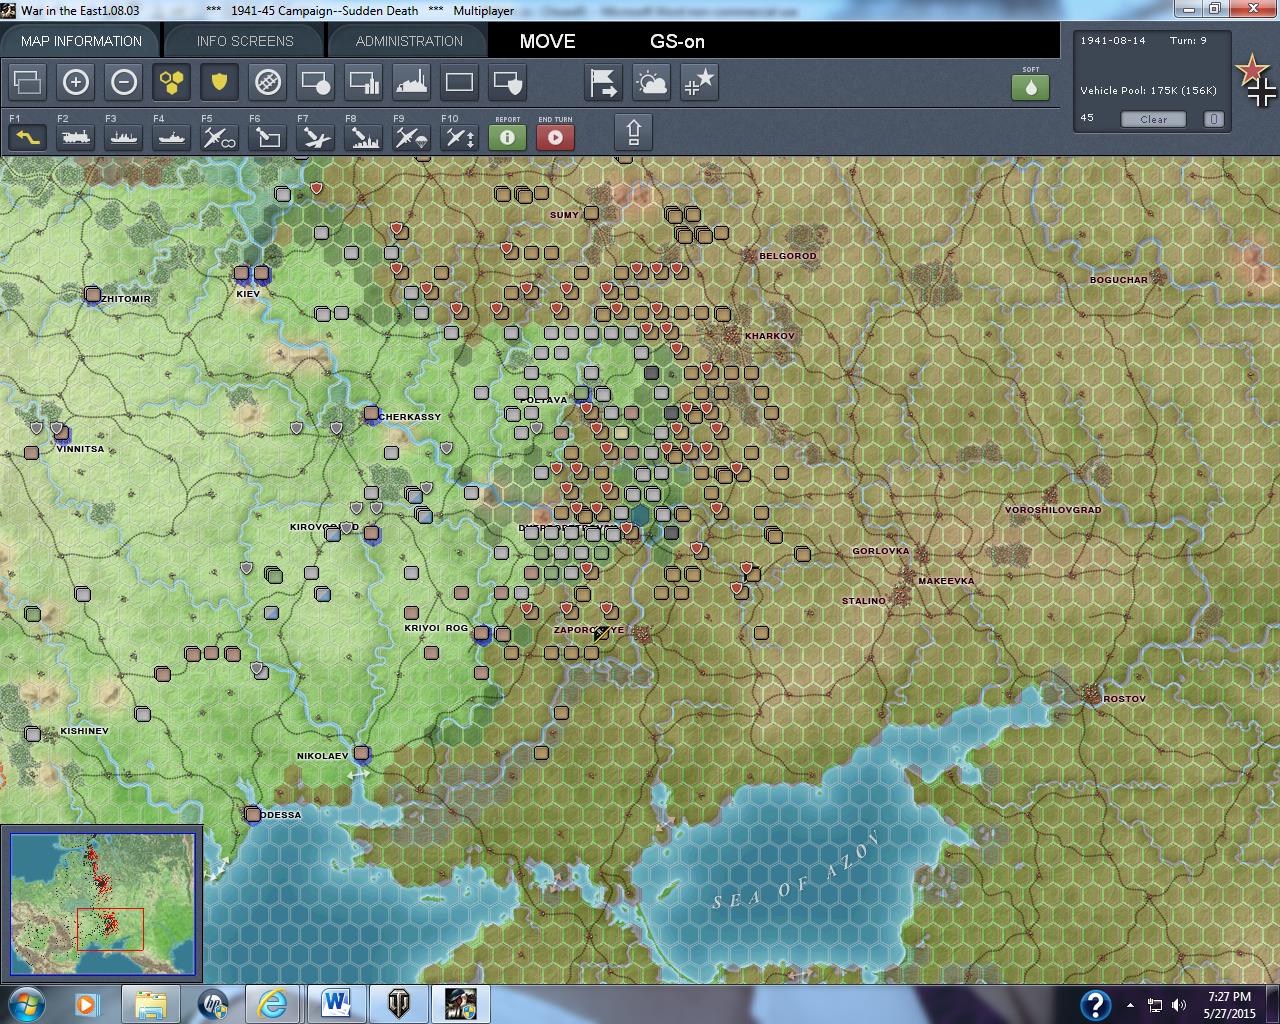The image size is (1280, 1024).
Task: Toggle the plain rectangle map overlay
Action: [x=460, y=82]
